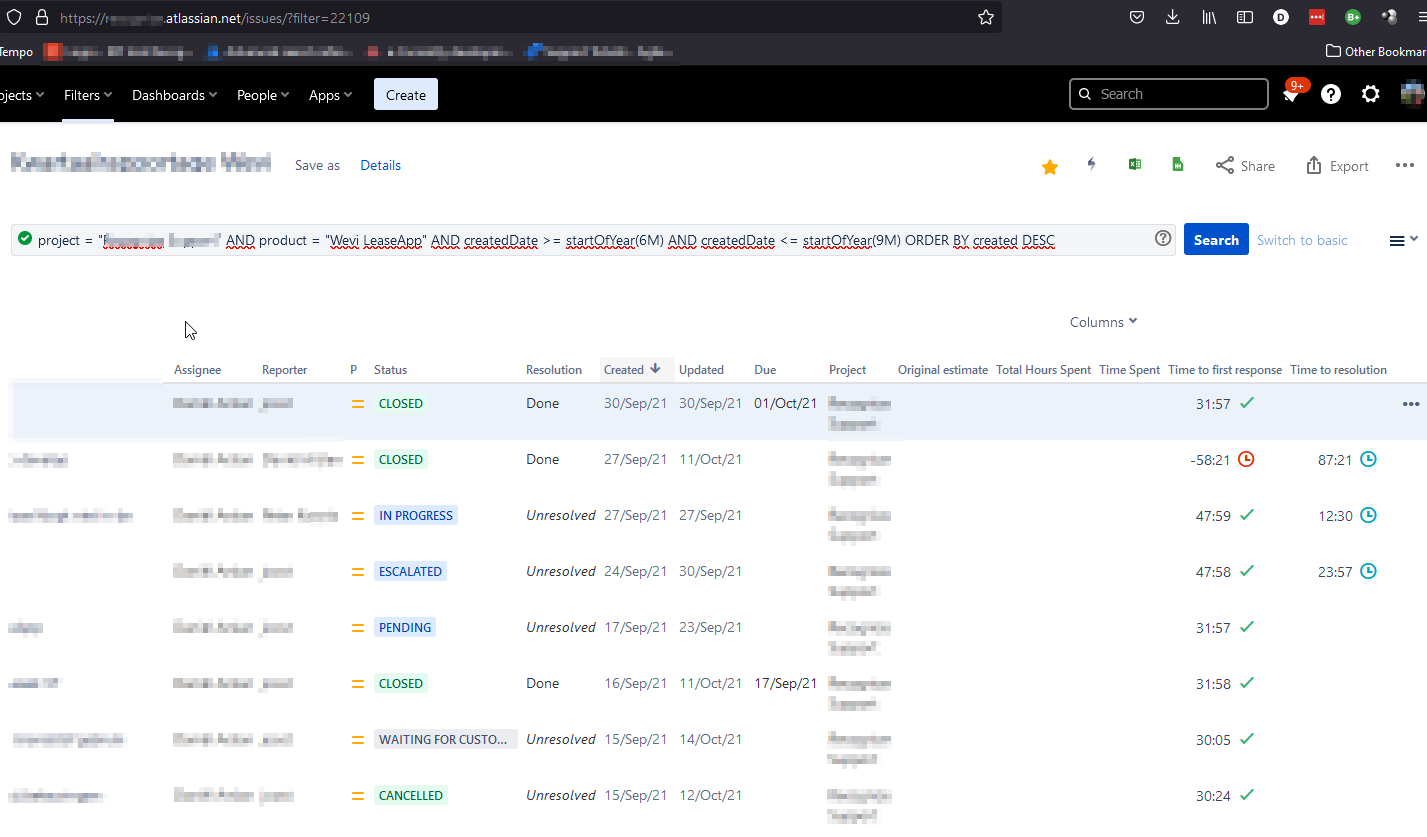Screen dimensions: 1427x837
Task: Switch to basic search mode
Action: (x=1301, y=239)
